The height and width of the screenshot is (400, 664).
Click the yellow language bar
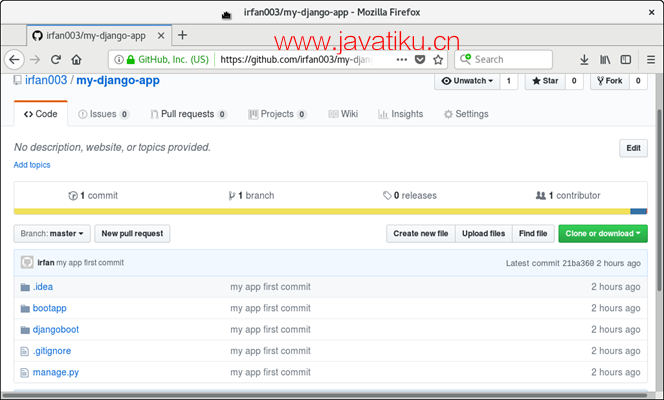[x=322, y=212]
